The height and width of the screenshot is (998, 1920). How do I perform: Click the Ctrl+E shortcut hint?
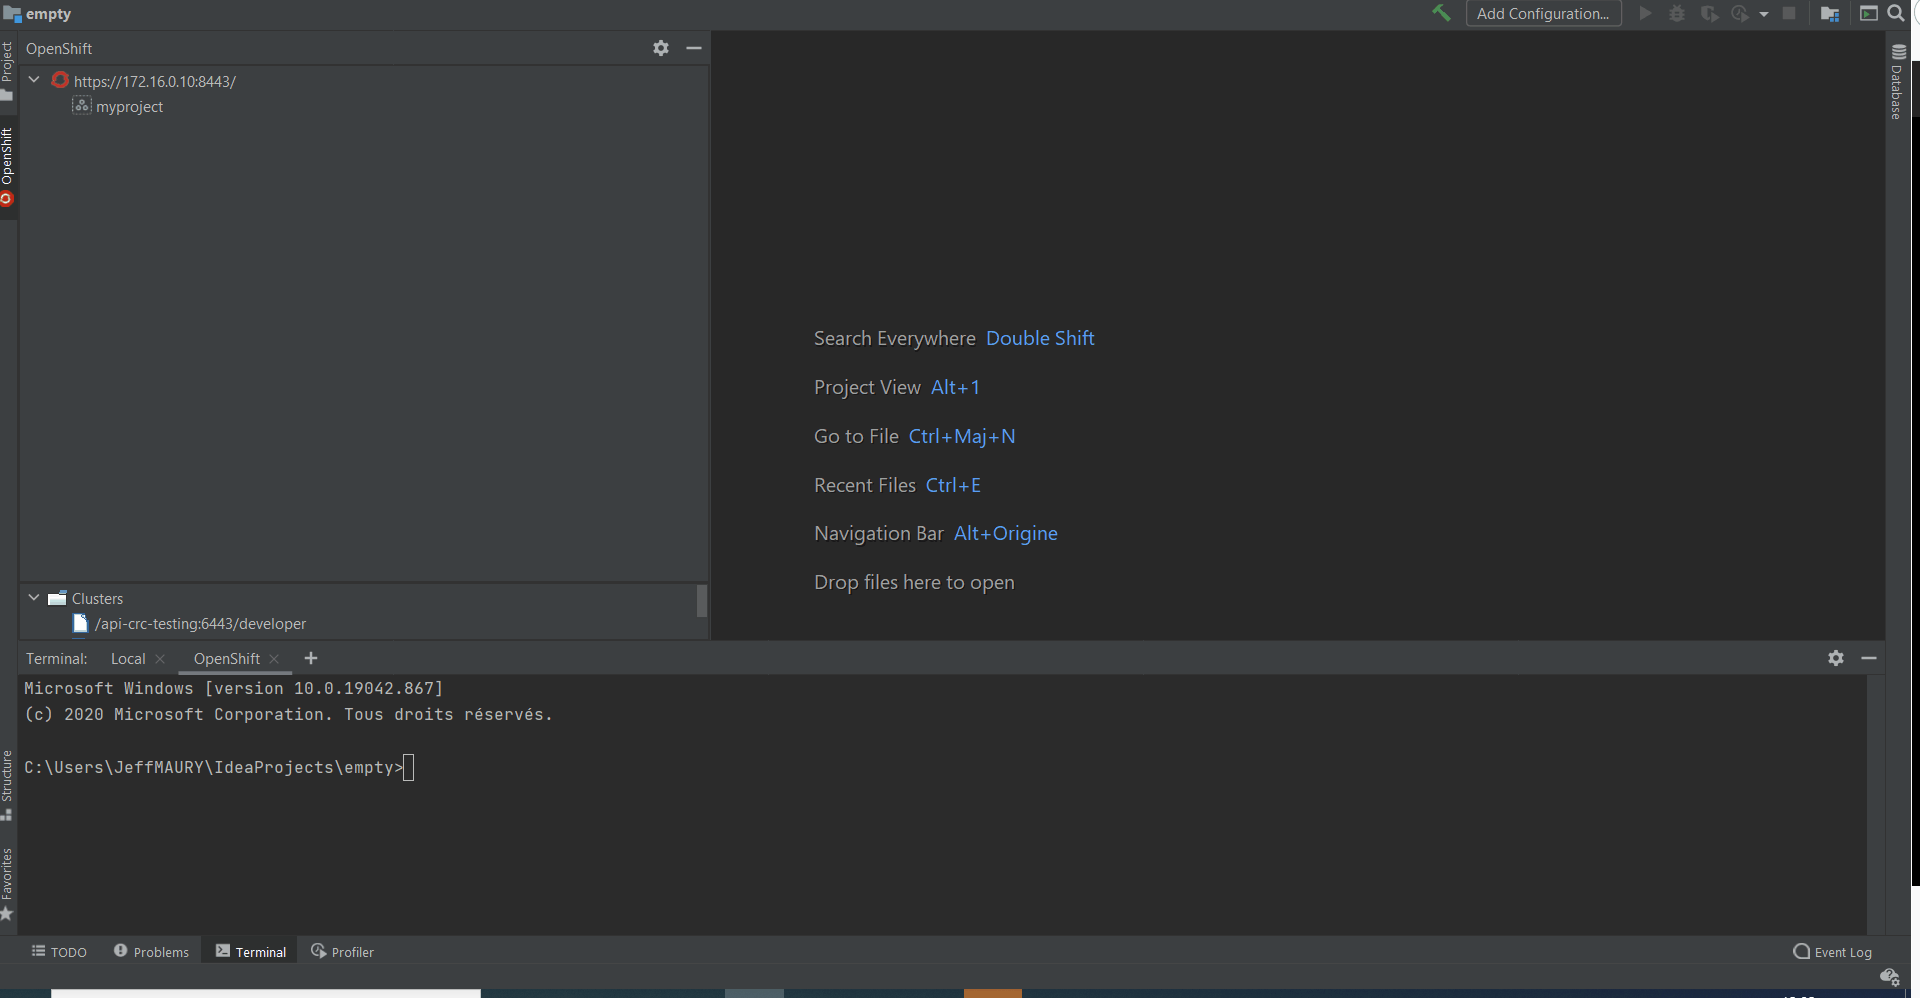(x=953, y=485)
